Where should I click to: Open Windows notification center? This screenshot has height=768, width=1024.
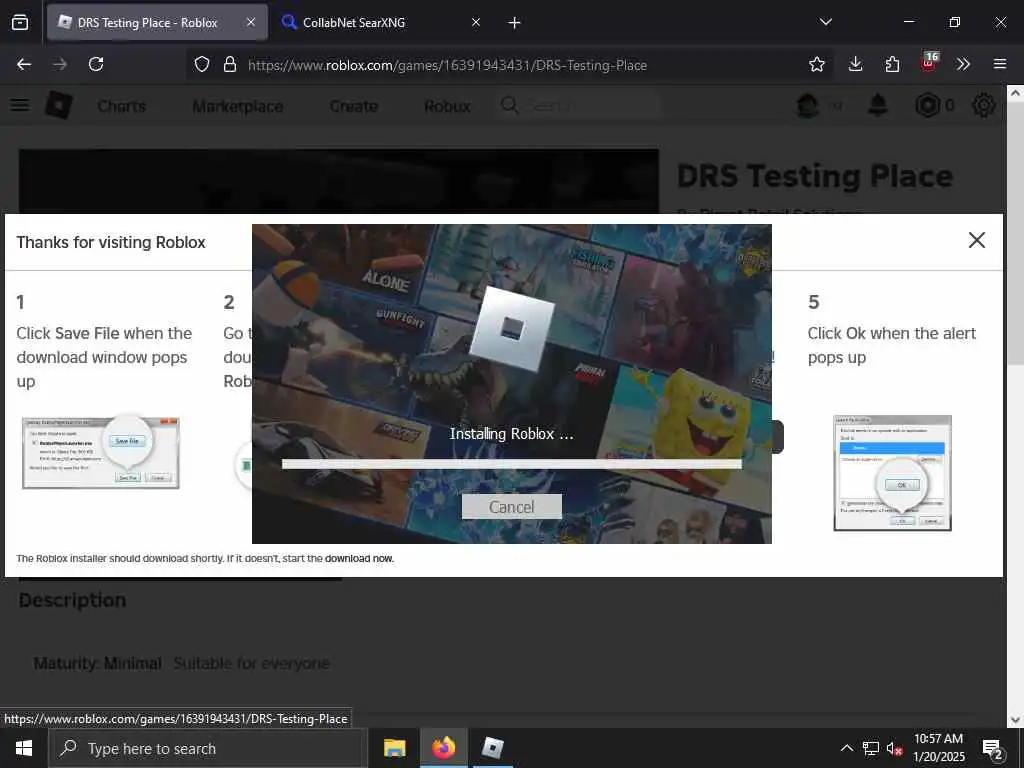tap(993, 749)
